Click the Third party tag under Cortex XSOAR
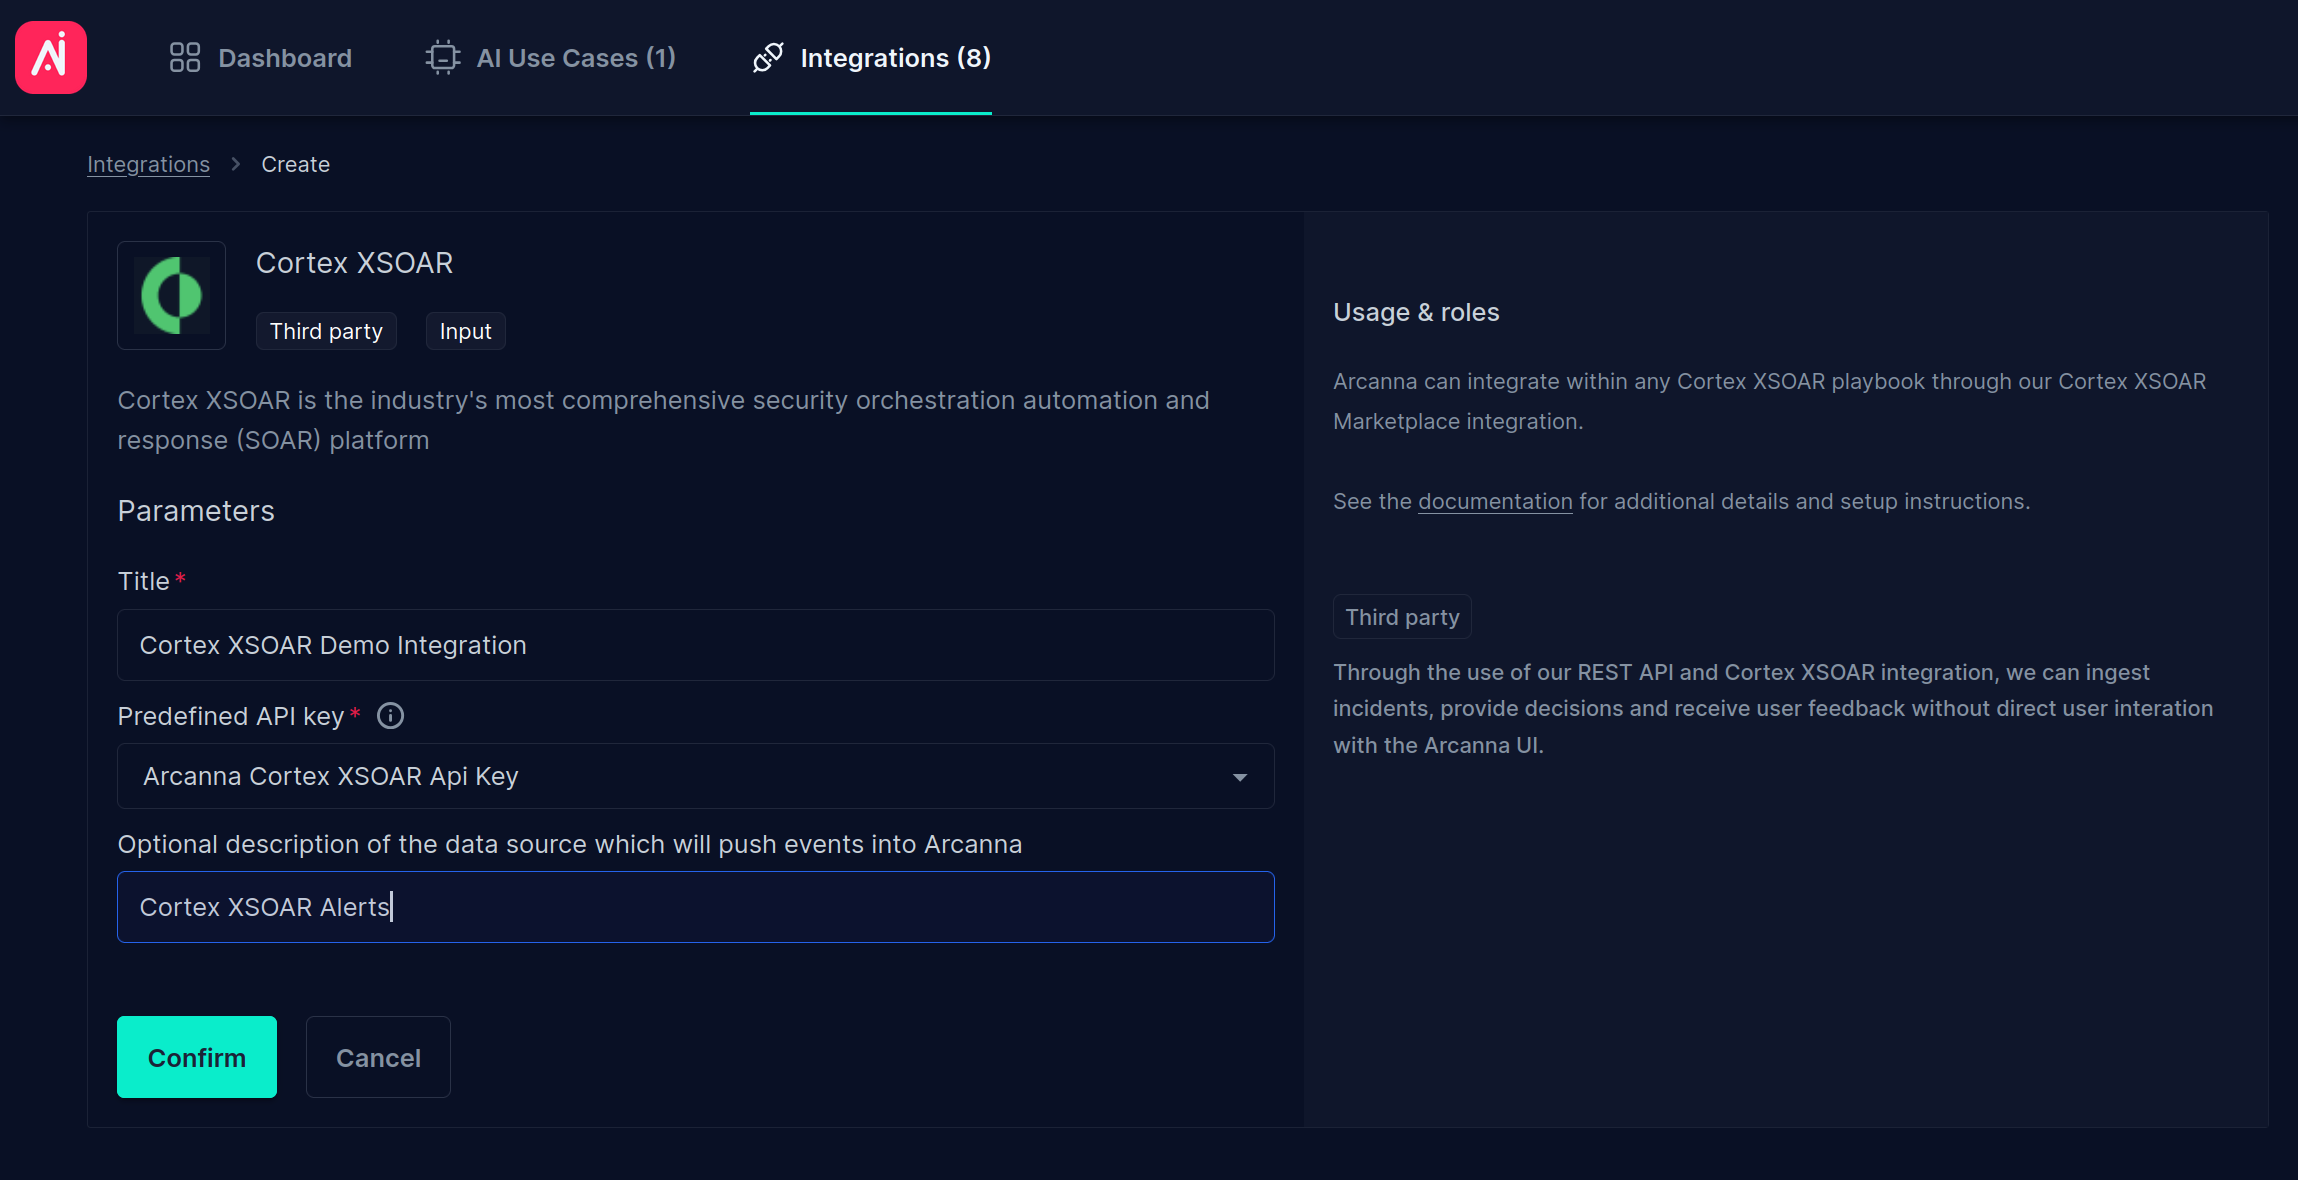This screenshot has height=1180, width=2298. point(326,331)
